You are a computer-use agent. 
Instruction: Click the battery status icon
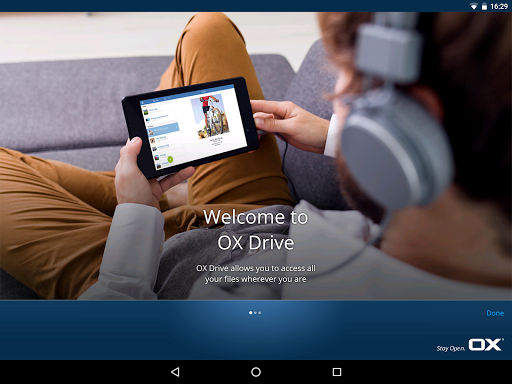point(484,6)
